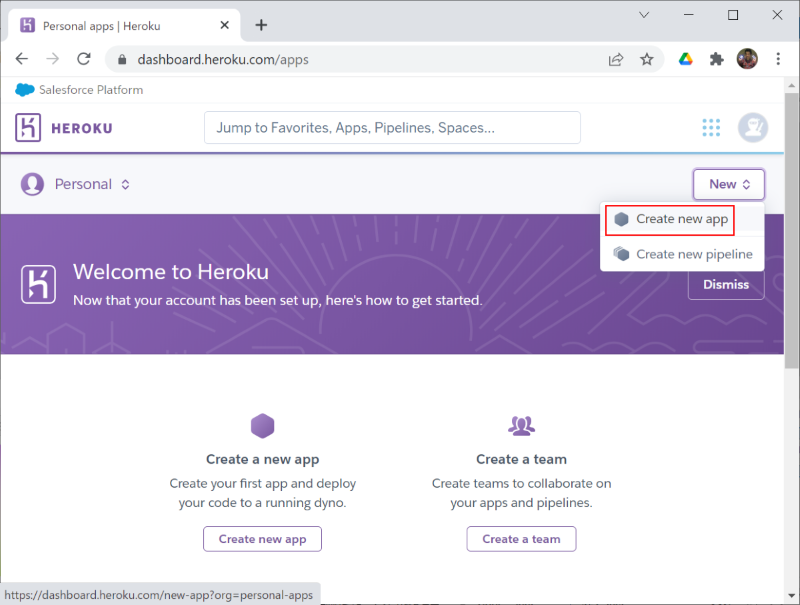Open the Chrome profile picture
The image size is (800, 605).
coord(747,59)
